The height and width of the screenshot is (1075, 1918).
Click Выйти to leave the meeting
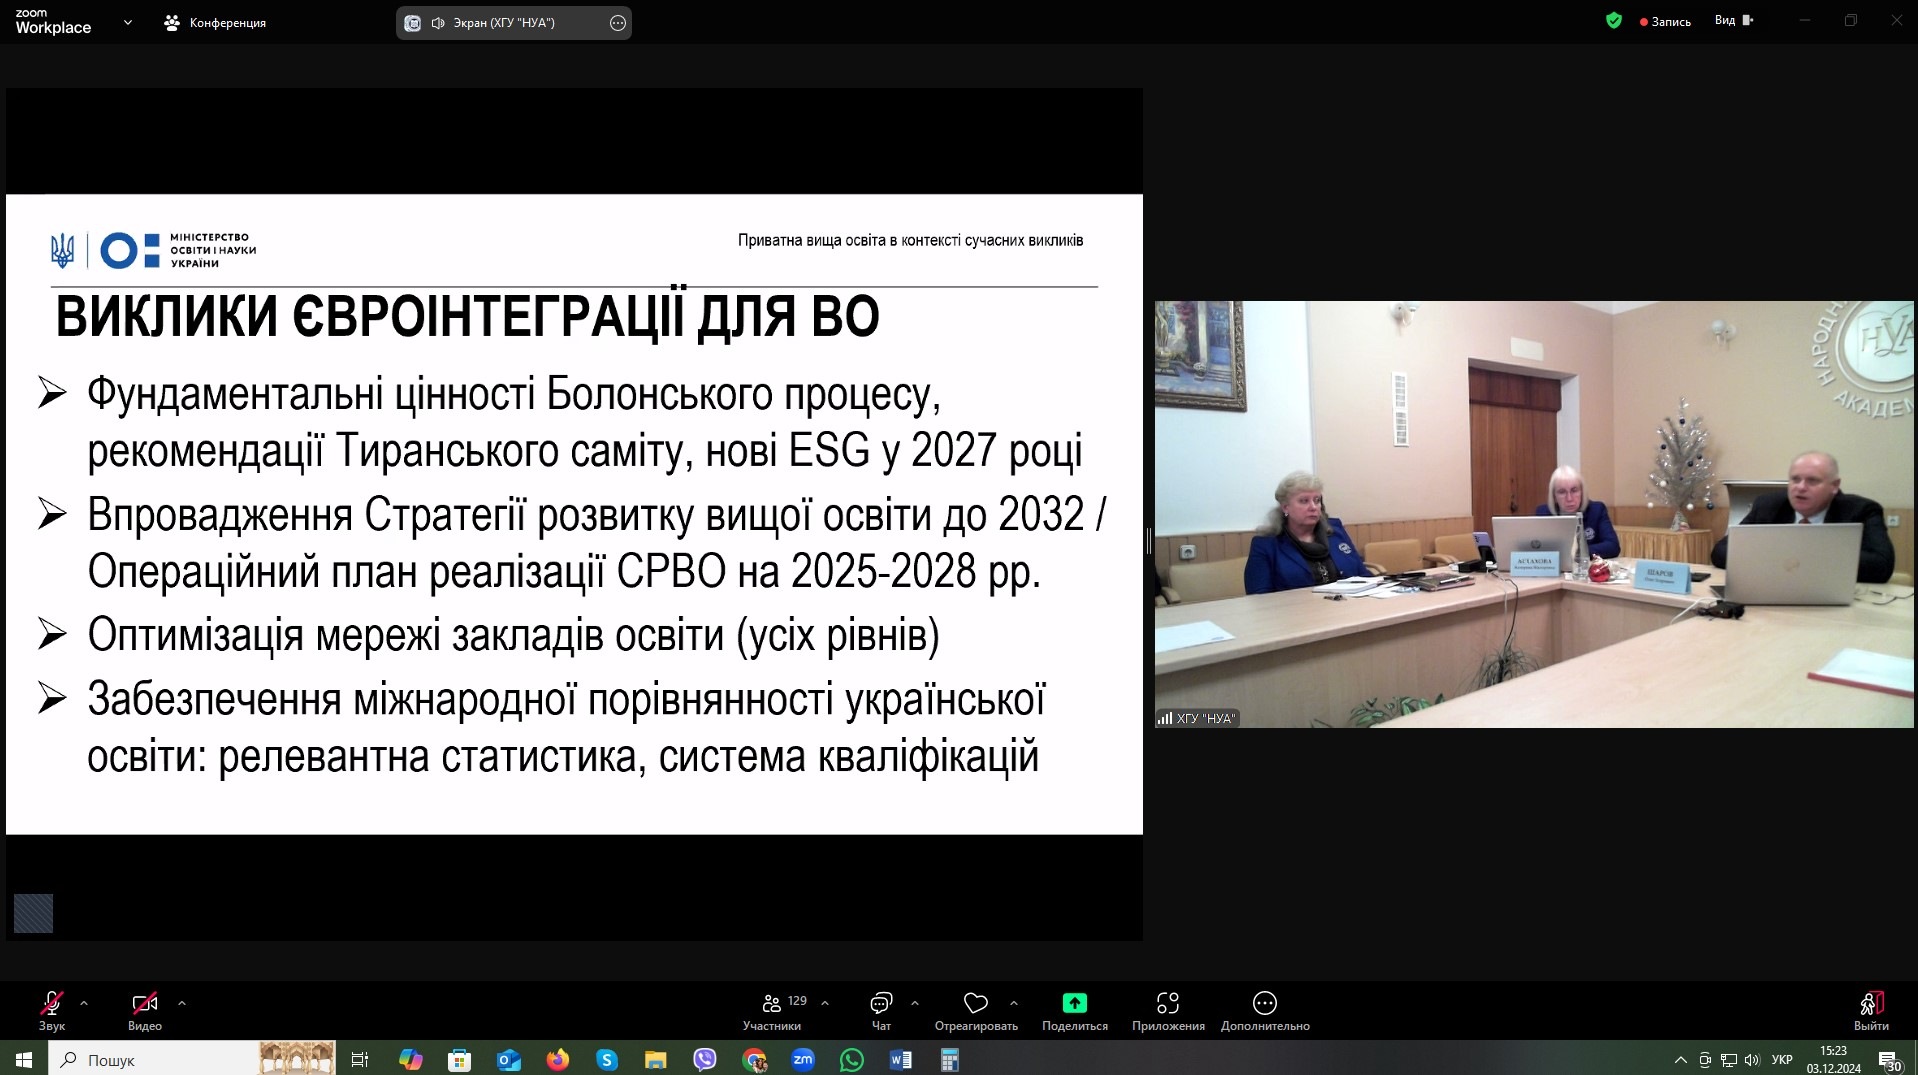pyautogui.click(x=1870, y=1004)
